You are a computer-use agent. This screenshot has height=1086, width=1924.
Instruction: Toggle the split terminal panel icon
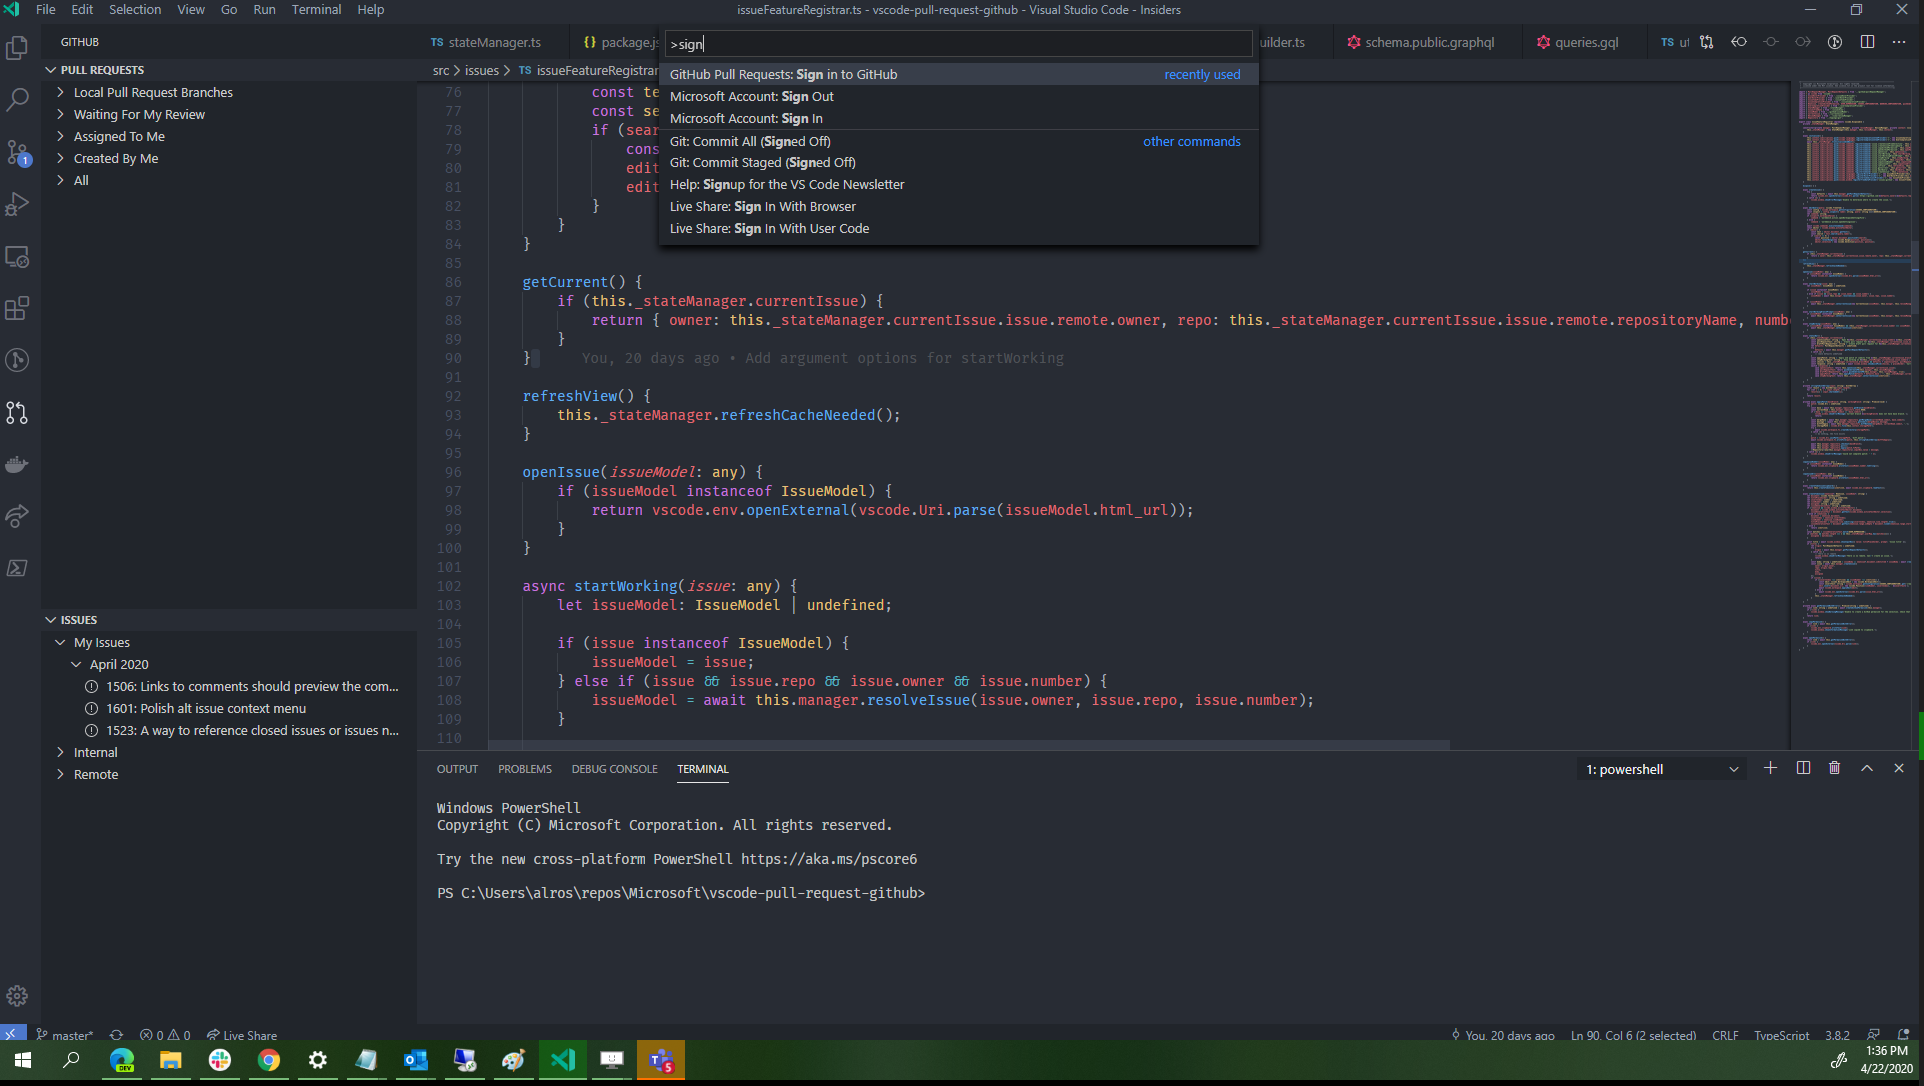point(1802,768)
